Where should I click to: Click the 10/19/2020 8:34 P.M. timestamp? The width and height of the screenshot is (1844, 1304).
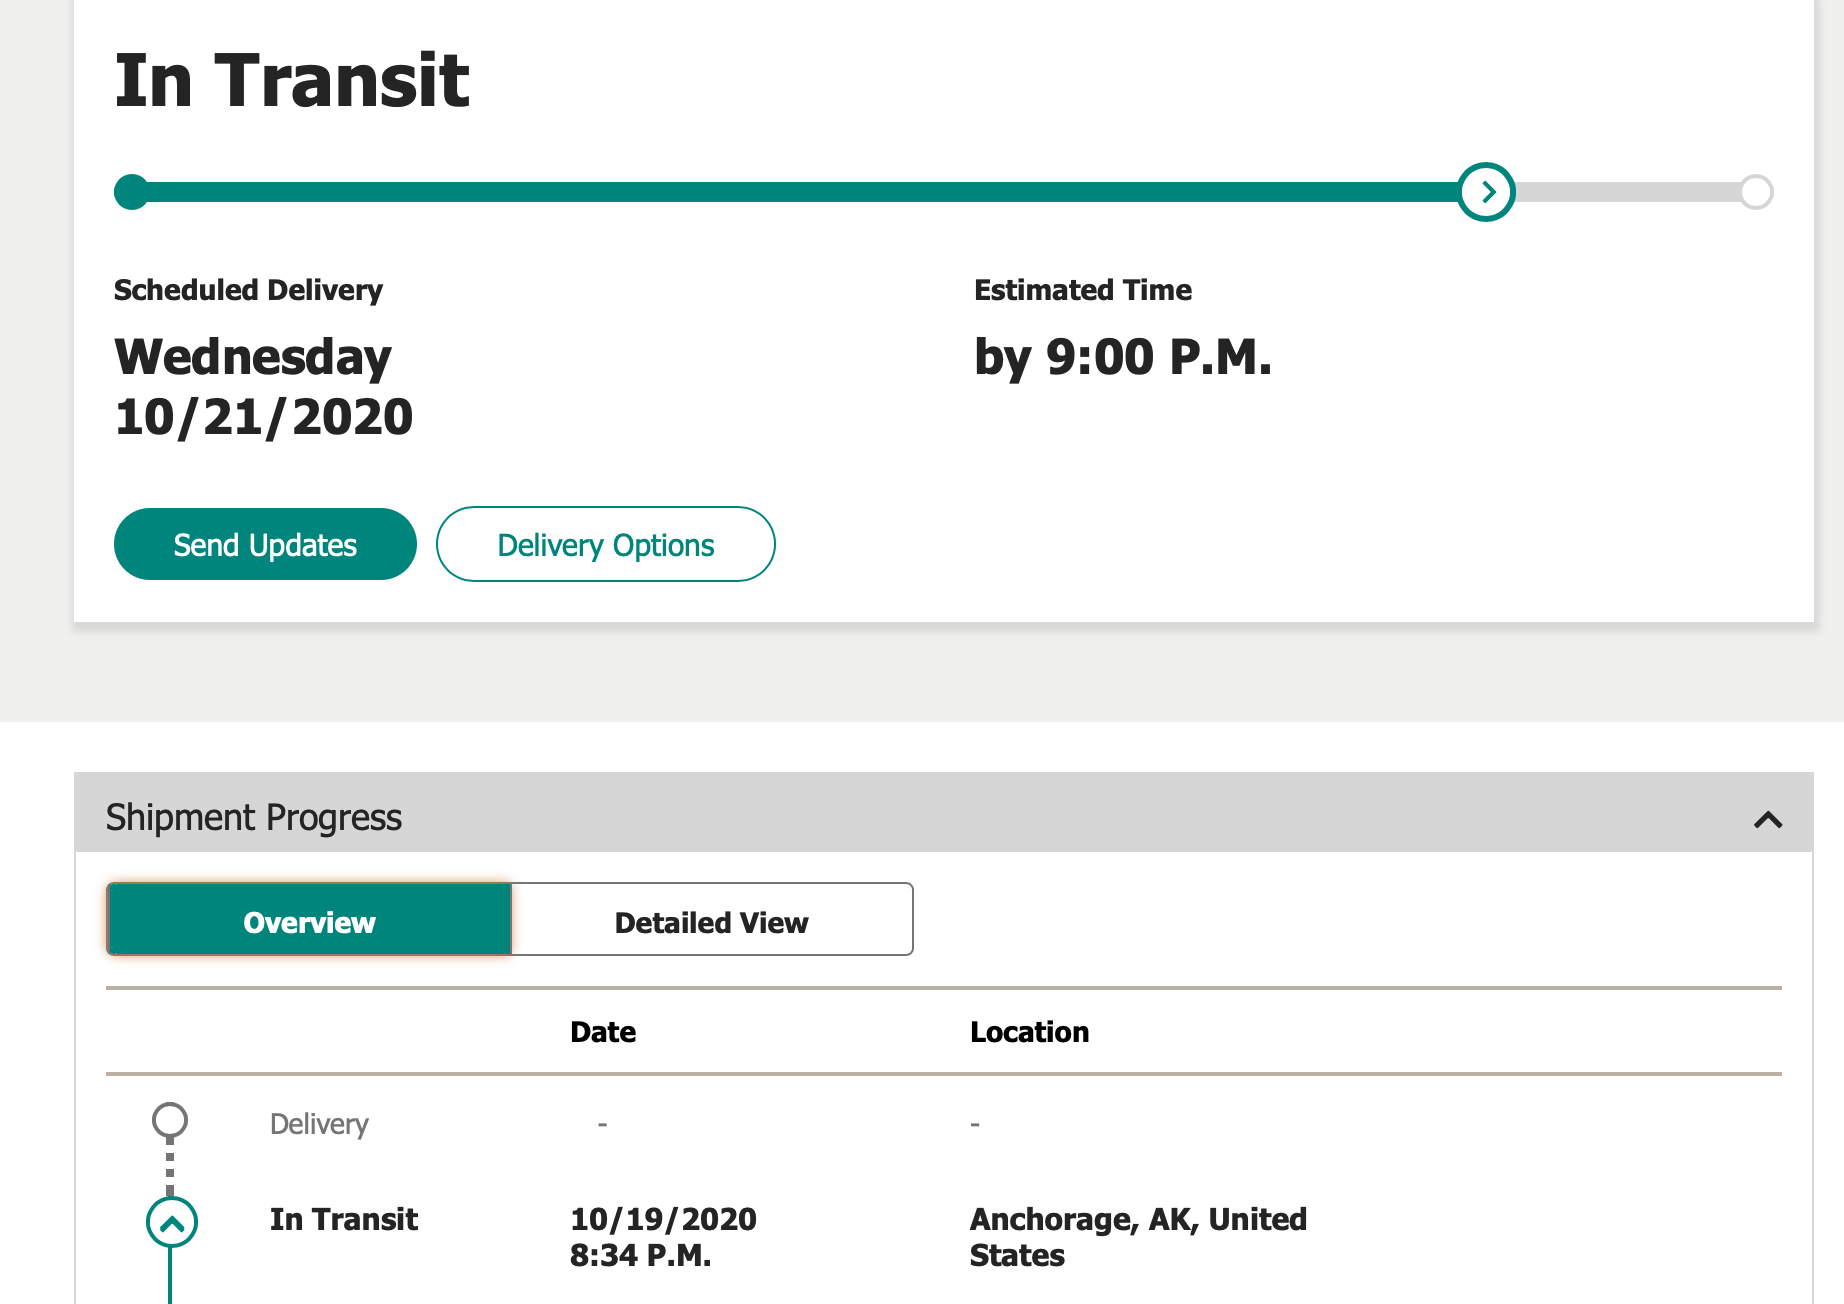(663, 1237)
